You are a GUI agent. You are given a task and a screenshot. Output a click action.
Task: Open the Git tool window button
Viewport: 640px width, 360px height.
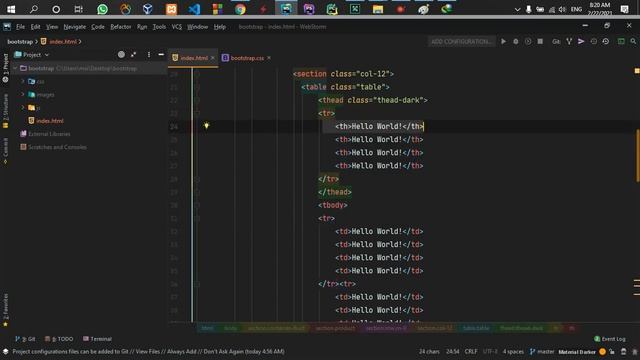click(x=25, y=339)
